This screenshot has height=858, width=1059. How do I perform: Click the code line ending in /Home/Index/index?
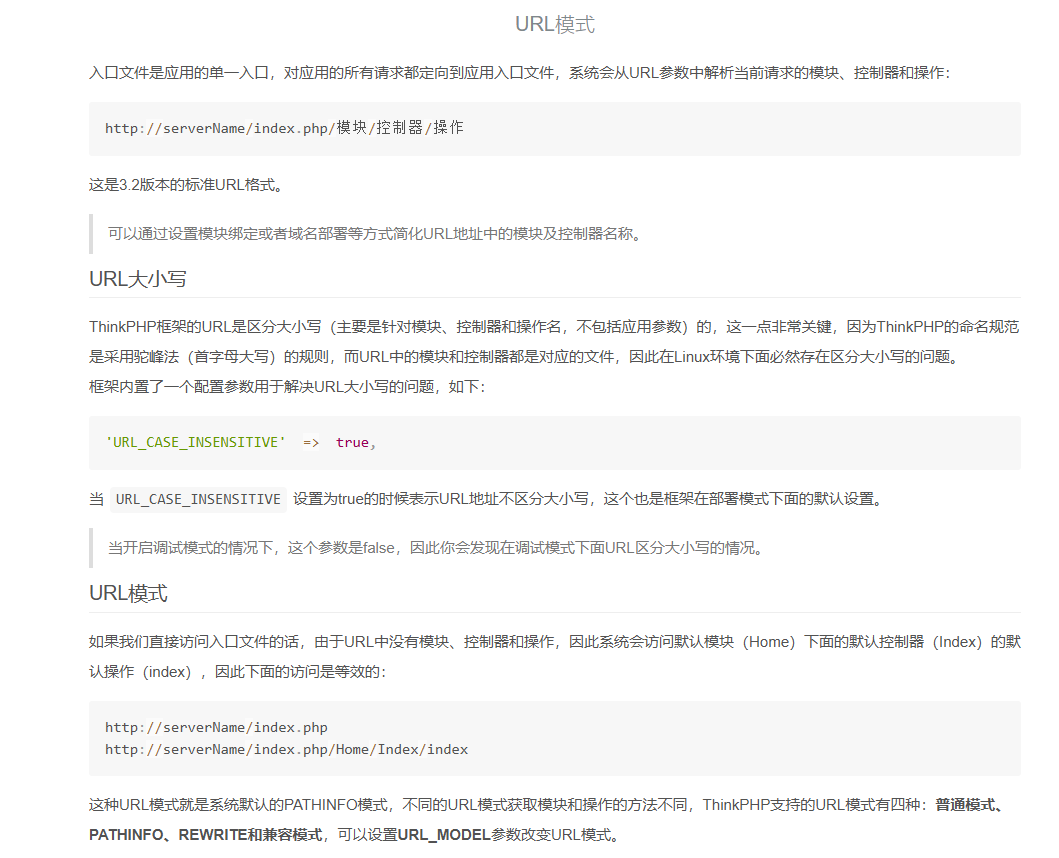click(286, 749)
